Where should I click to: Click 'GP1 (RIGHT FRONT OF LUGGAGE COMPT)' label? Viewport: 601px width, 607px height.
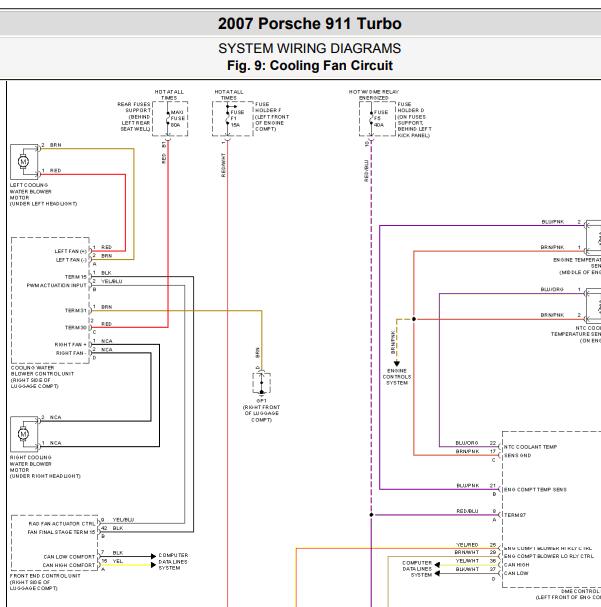point(262,410)
